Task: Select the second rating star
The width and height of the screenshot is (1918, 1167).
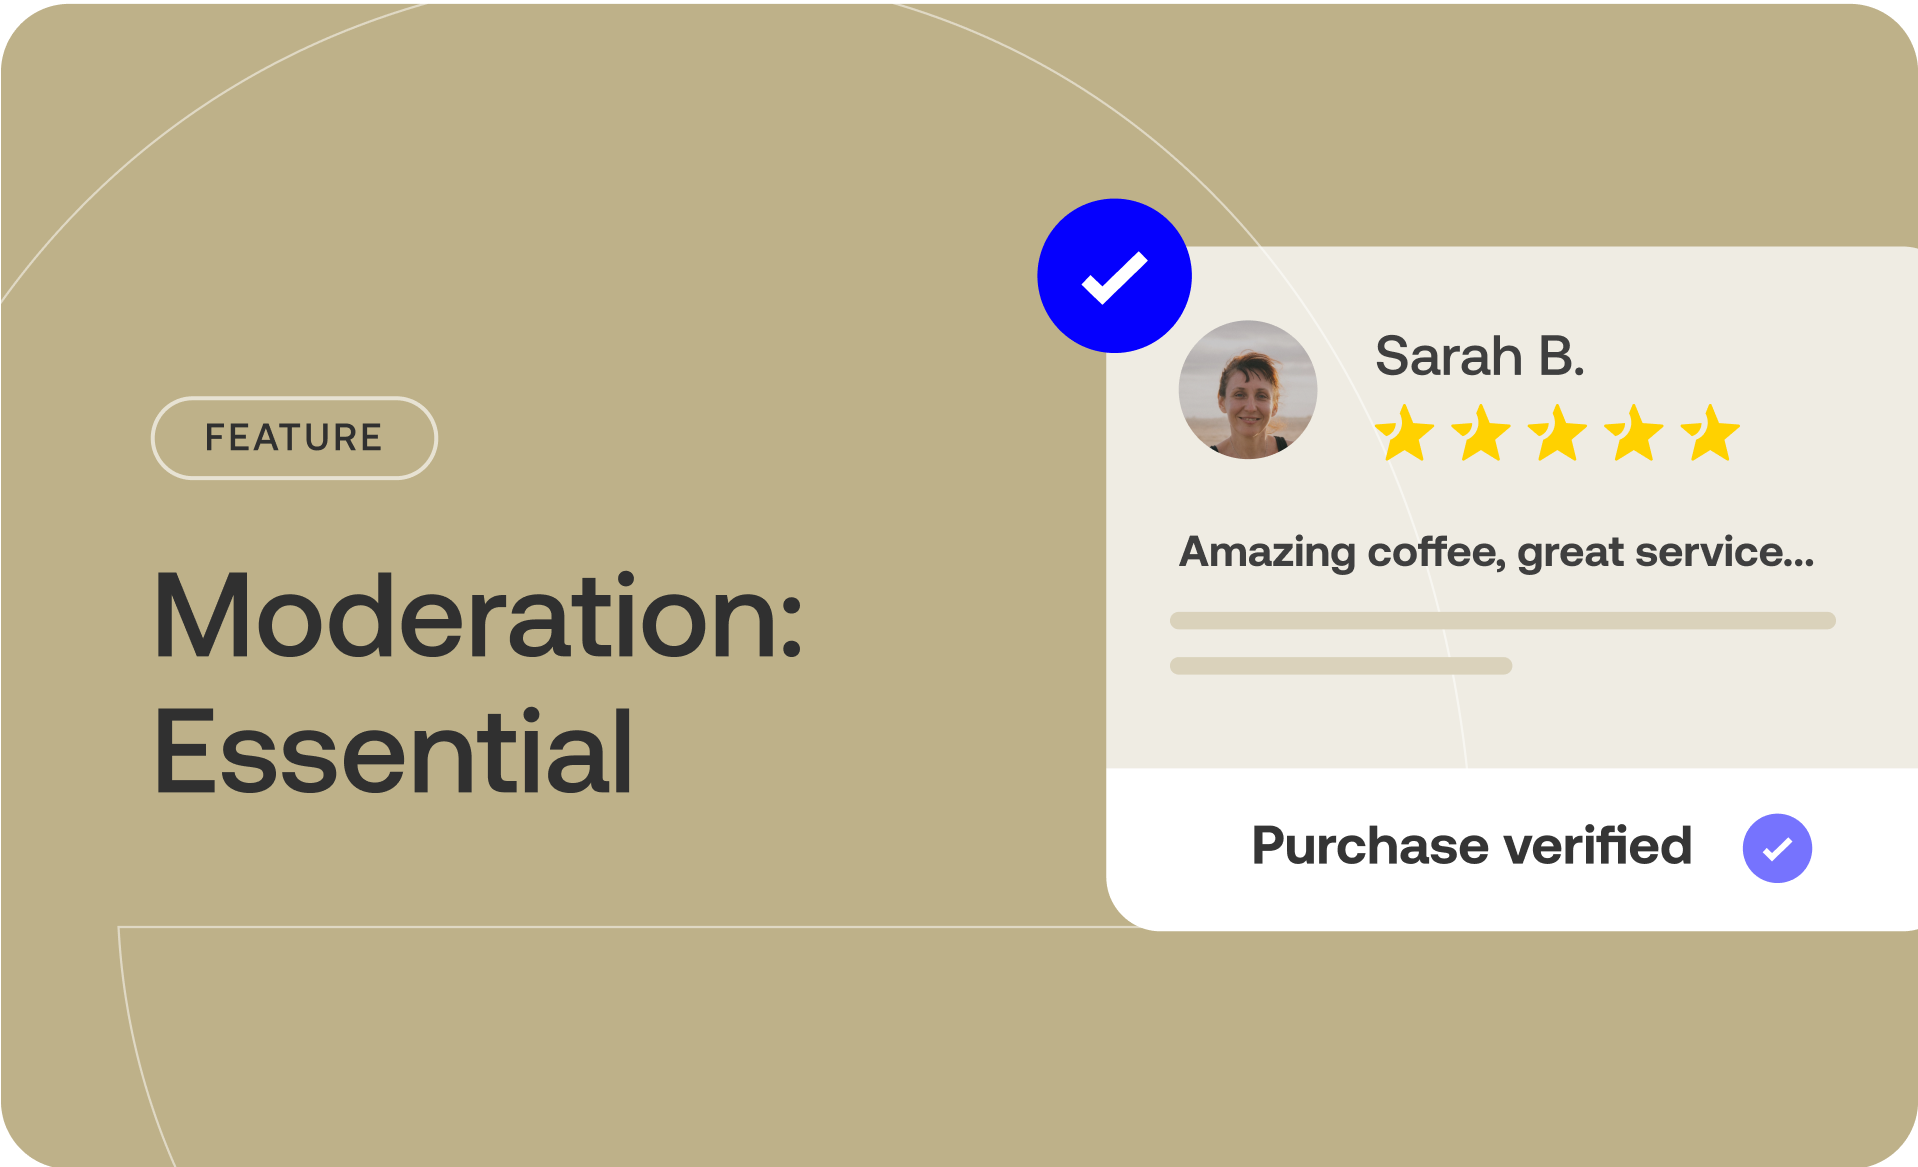Action: (1481, 435)
